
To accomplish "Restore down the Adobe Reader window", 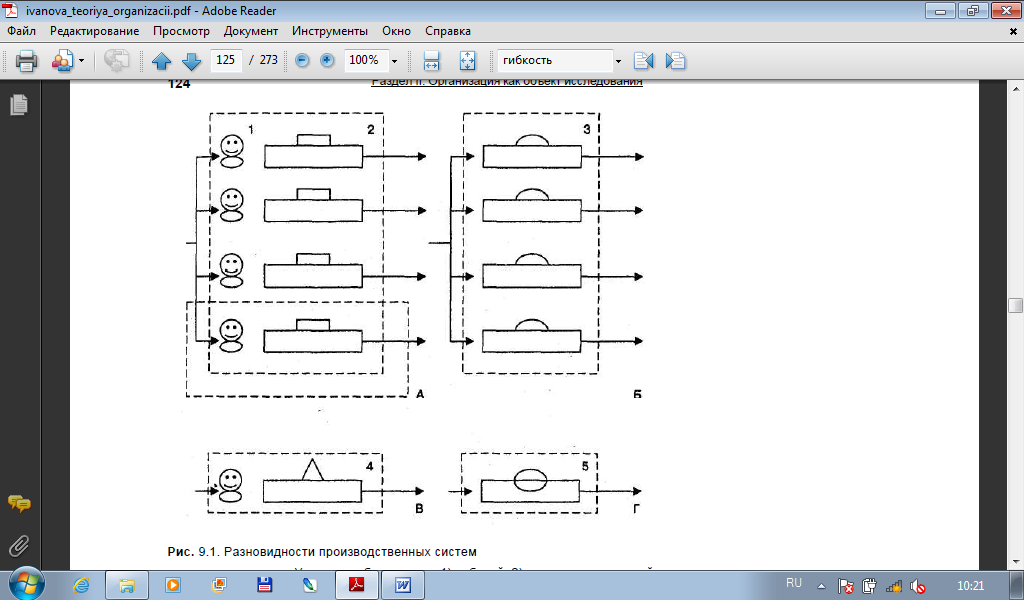I will pos(973,10).
